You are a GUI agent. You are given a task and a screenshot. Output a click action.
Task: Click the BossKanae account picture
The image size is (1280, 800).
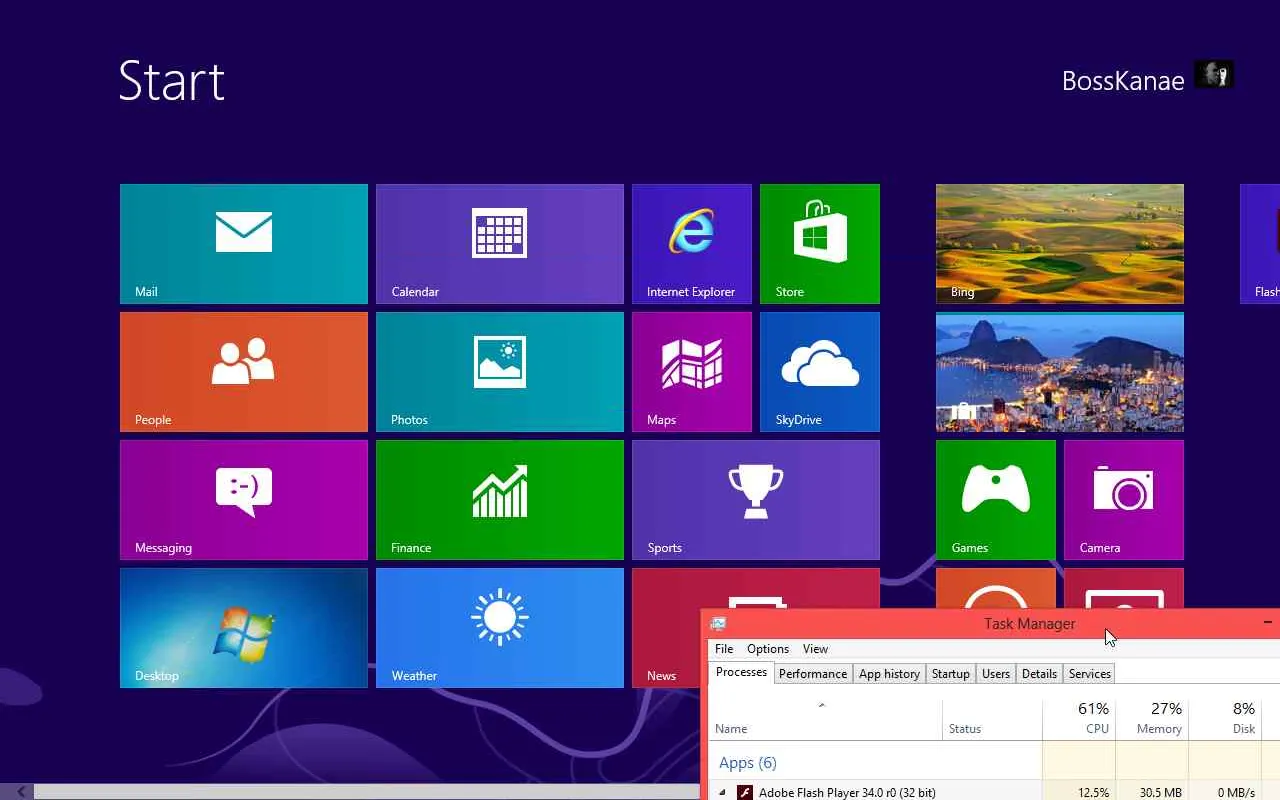pyautogui.click(x=1214, y=75)
